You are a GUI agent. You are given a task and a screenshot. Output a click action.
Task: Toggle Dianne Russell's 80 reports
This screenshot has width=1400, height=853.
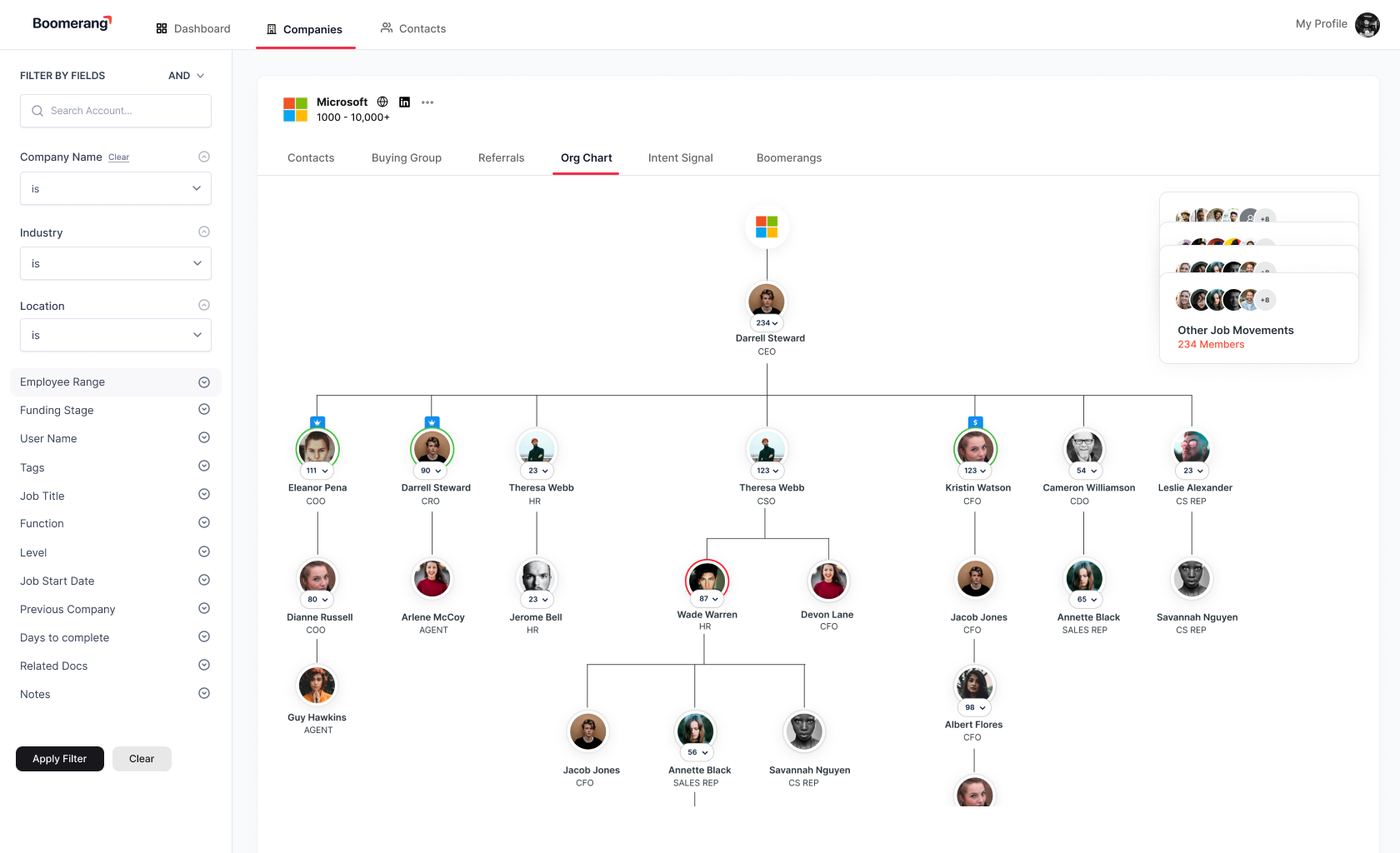pos(317,599)
